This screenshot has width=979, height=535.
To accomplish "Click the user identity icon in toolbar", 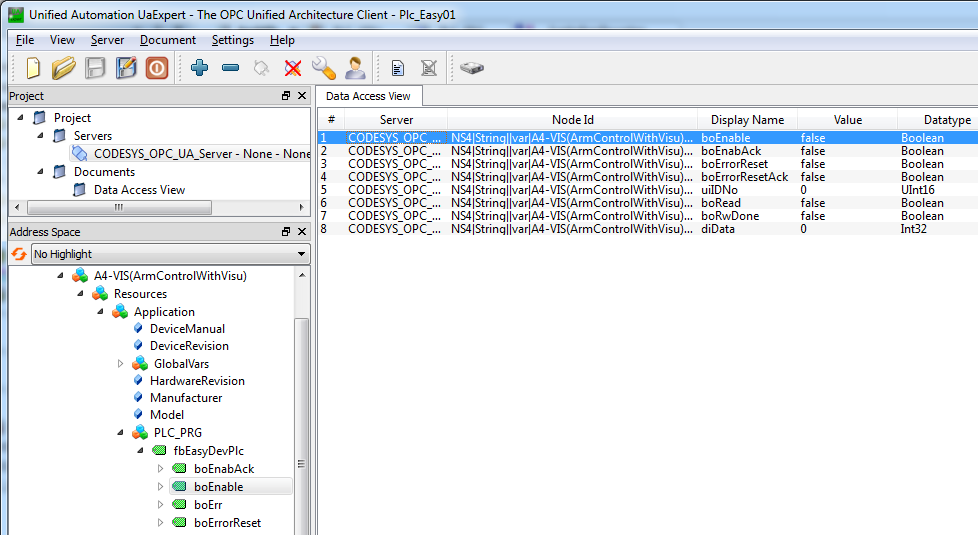I will coord(355,67).
